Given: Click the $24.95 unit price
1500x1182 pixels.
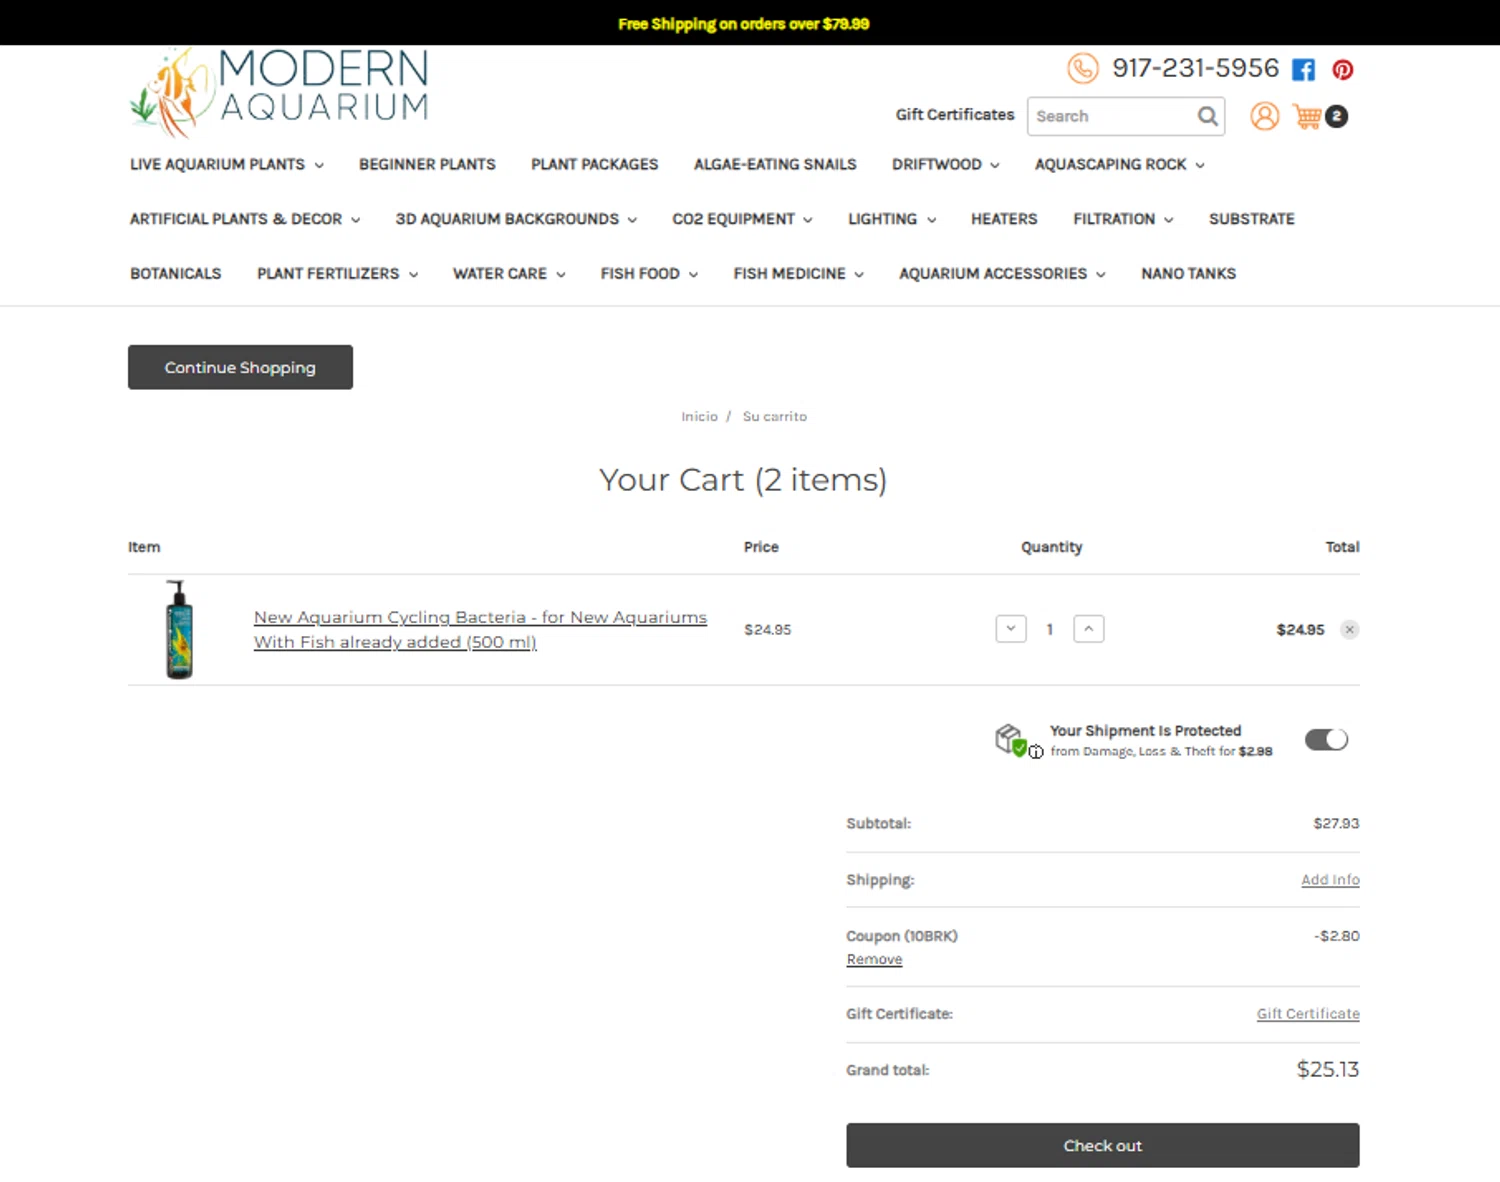Looking at the screenshot, I should point(767,630).
